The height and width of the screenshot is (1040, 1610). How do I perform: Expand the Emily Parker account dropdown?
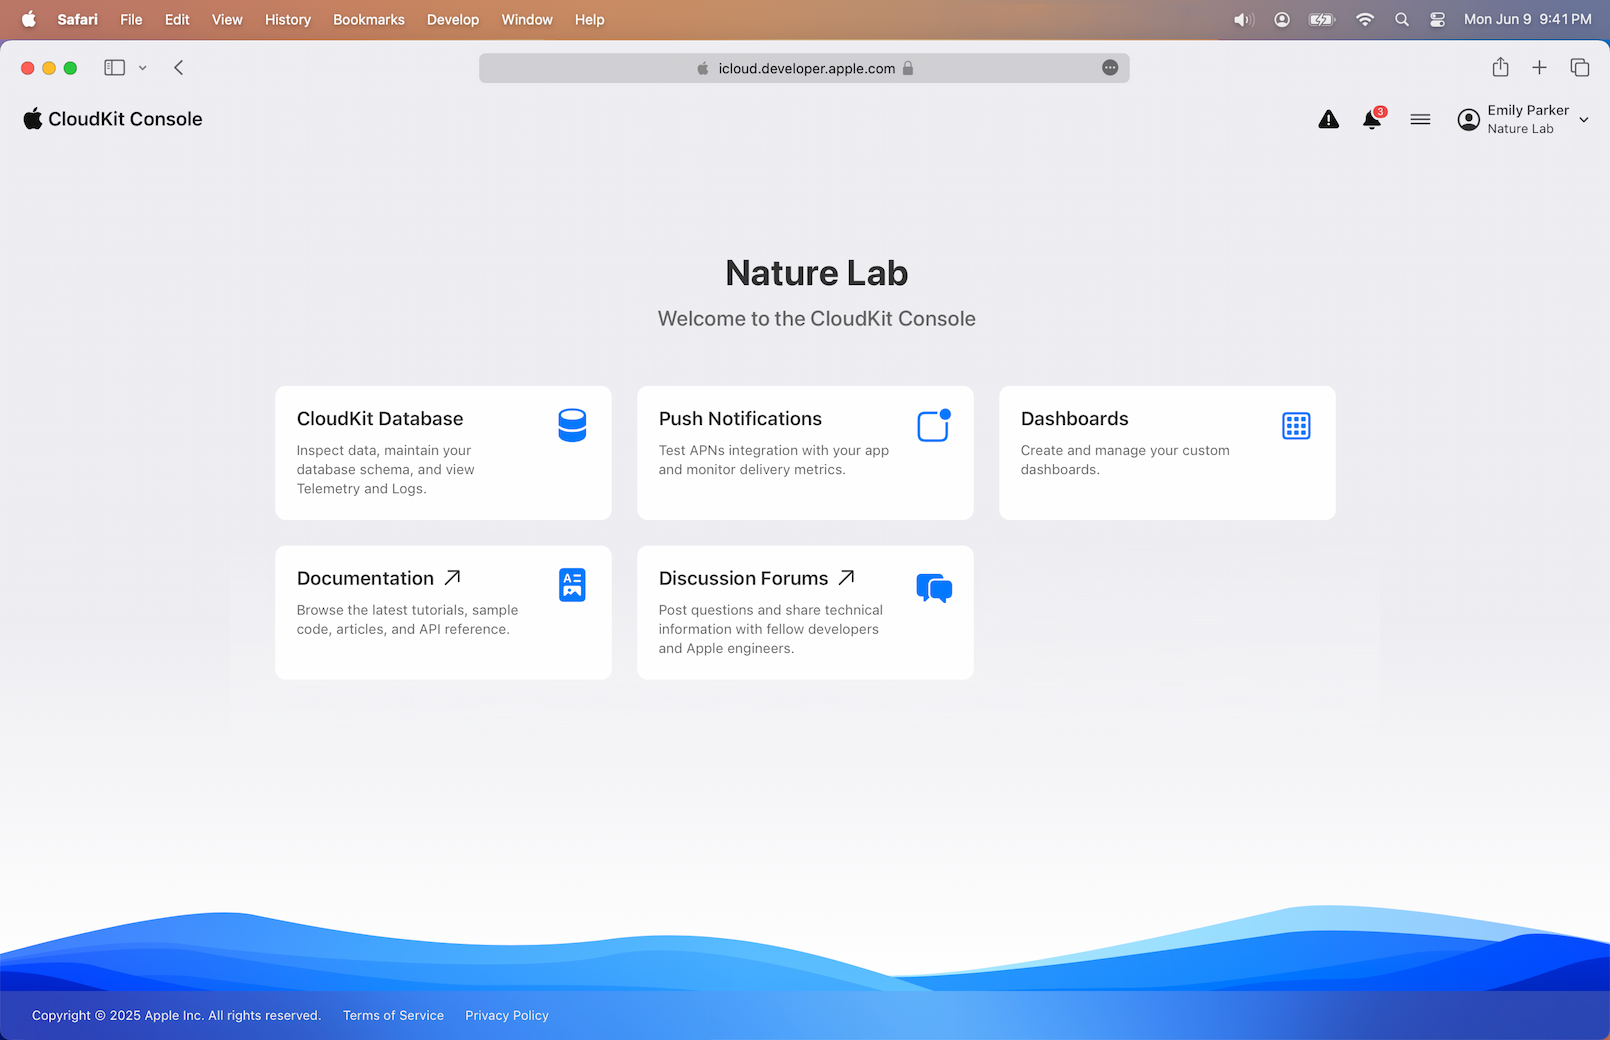[x=1584, y=120]
